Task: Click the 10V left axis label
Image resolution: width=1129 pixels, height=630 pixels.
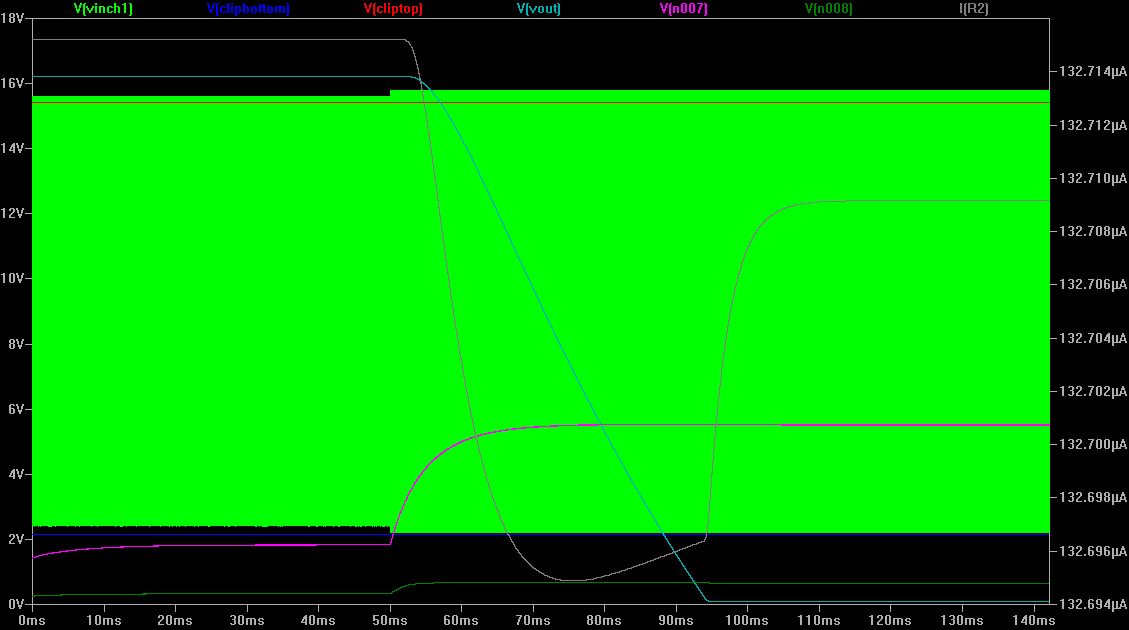Action: tap(12, 279)
